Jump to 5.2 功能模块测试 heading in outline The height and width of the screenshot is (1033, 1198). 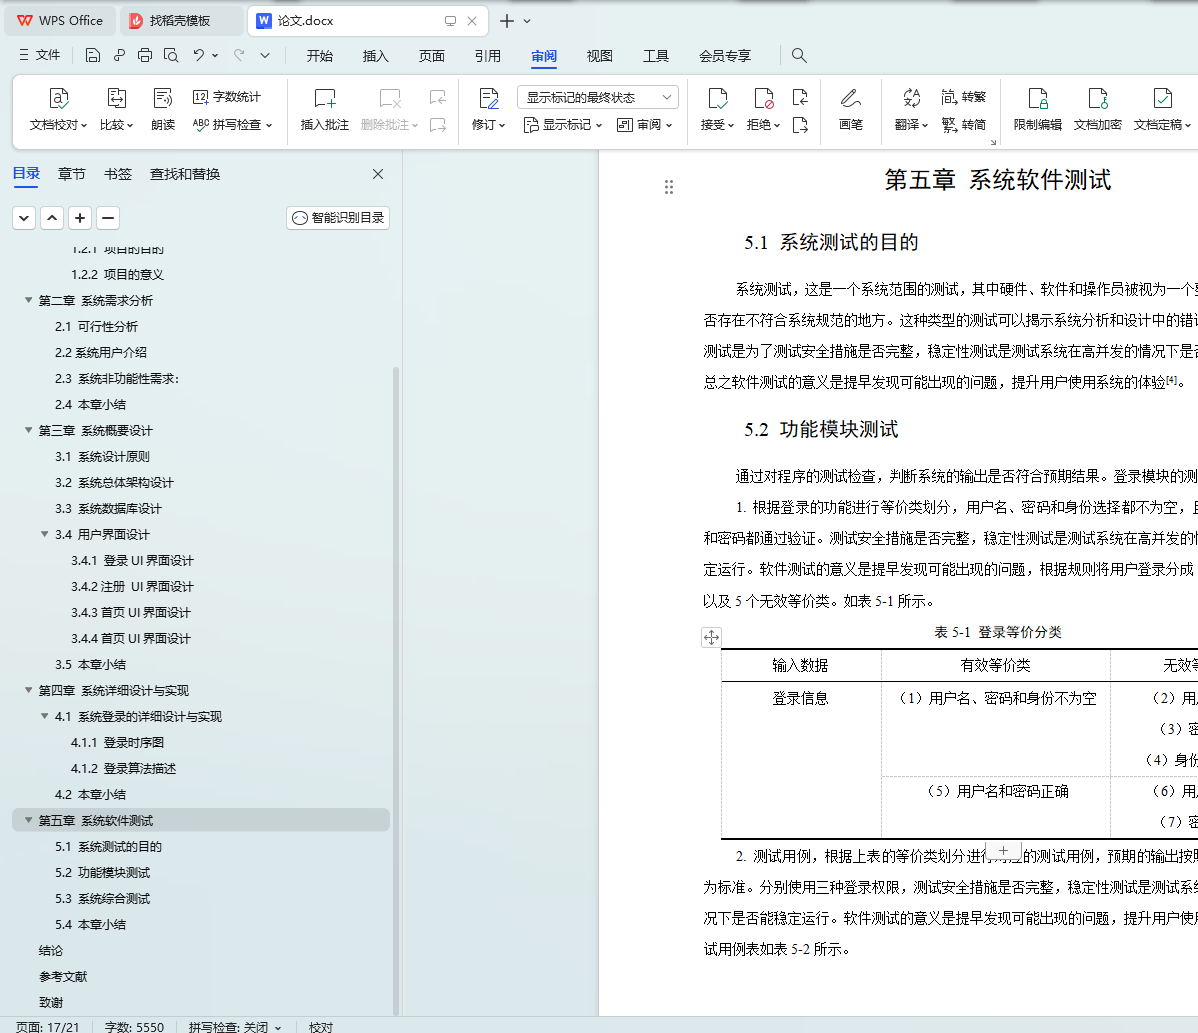102,873
